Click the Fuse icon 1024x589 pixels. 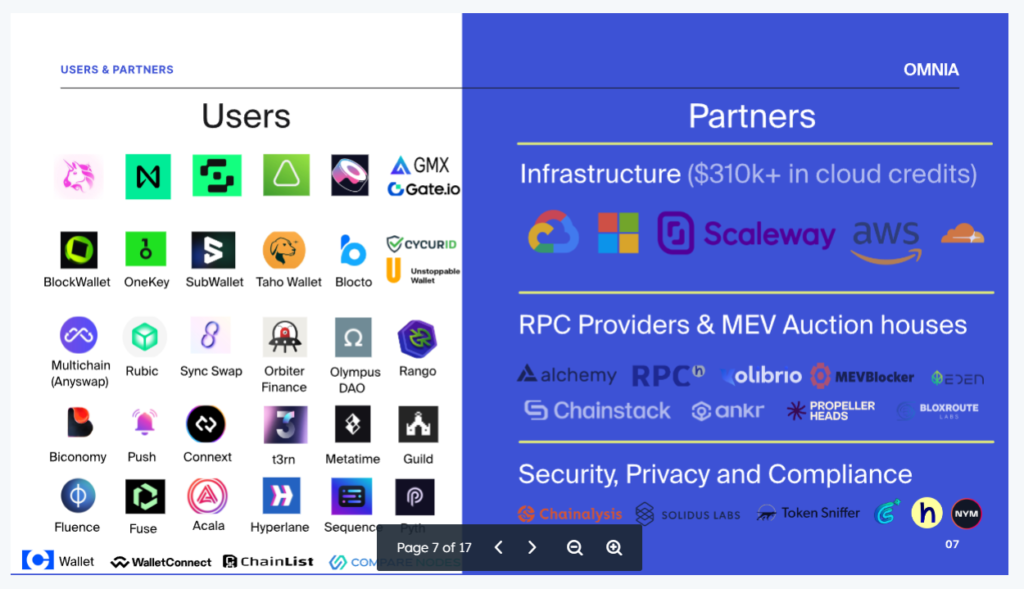point(145,496)
